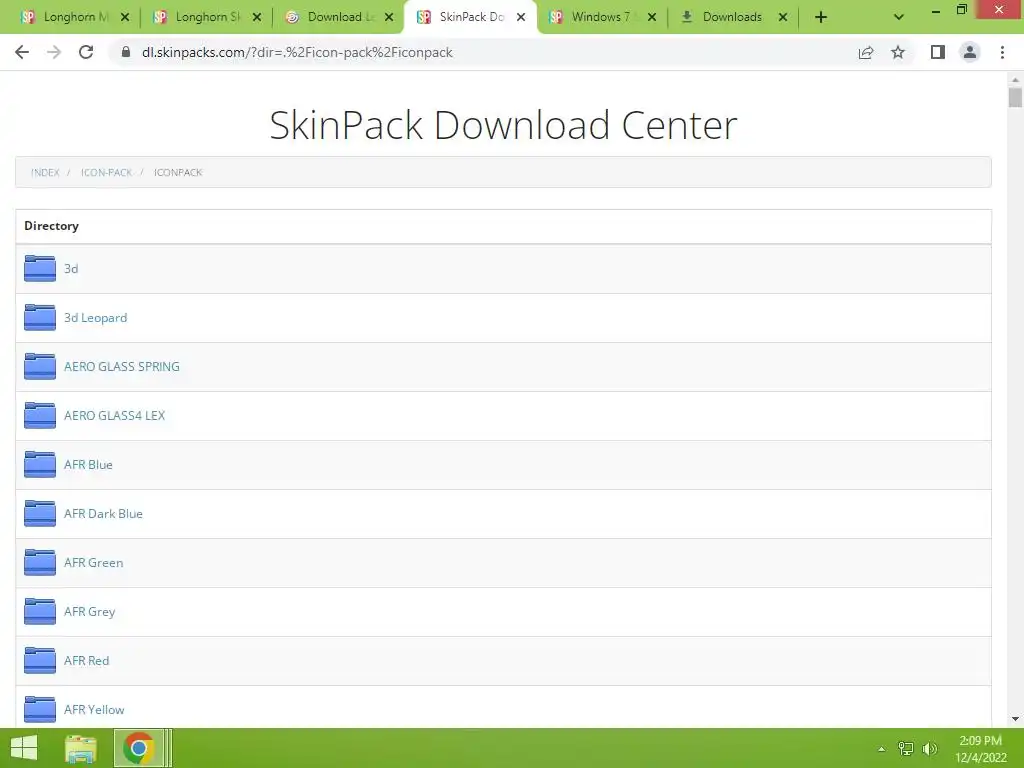This screenshot has width=1024, height=768.
Task: Open the AERO GLASS SPRING link
Action: click(121, 366)
